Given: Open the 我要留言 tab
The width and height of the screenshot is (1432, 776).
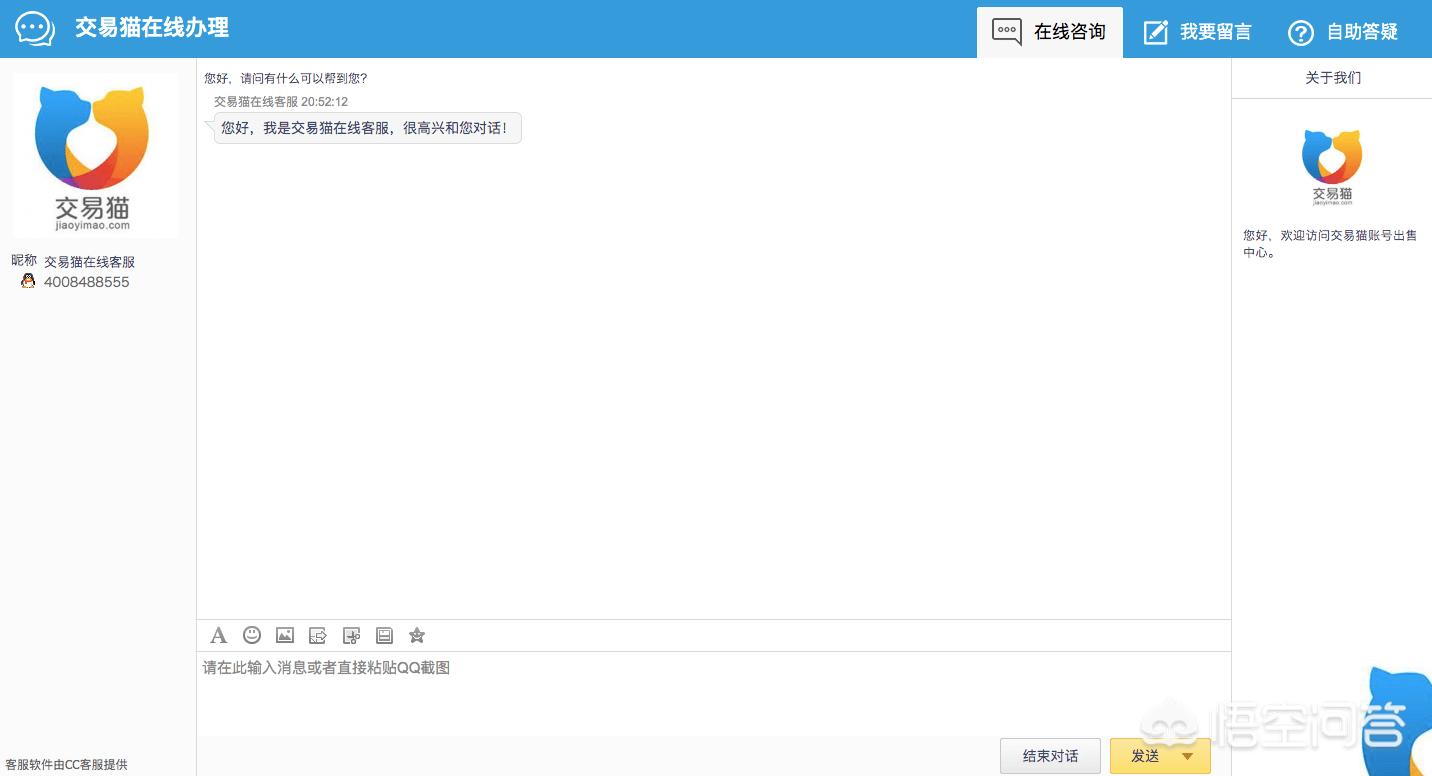Looking at the screenshot, I should (1197, 32).
